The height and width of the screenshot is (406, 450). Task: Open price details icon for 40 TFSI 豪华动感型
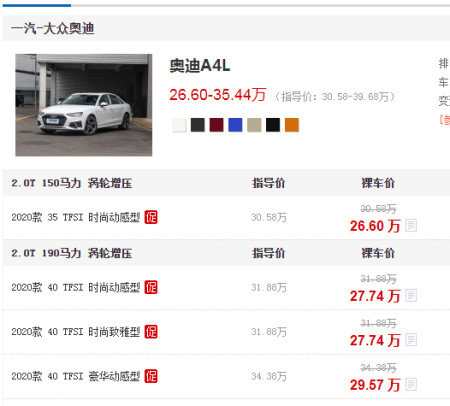click(x=411, y=384)
